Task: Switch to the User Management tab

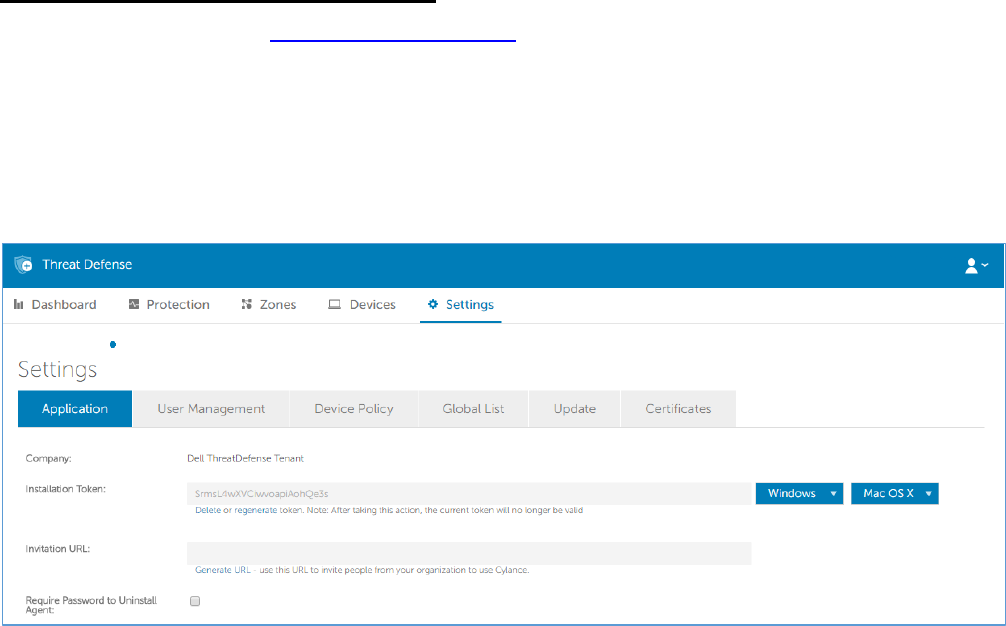Action: point(211,409)
